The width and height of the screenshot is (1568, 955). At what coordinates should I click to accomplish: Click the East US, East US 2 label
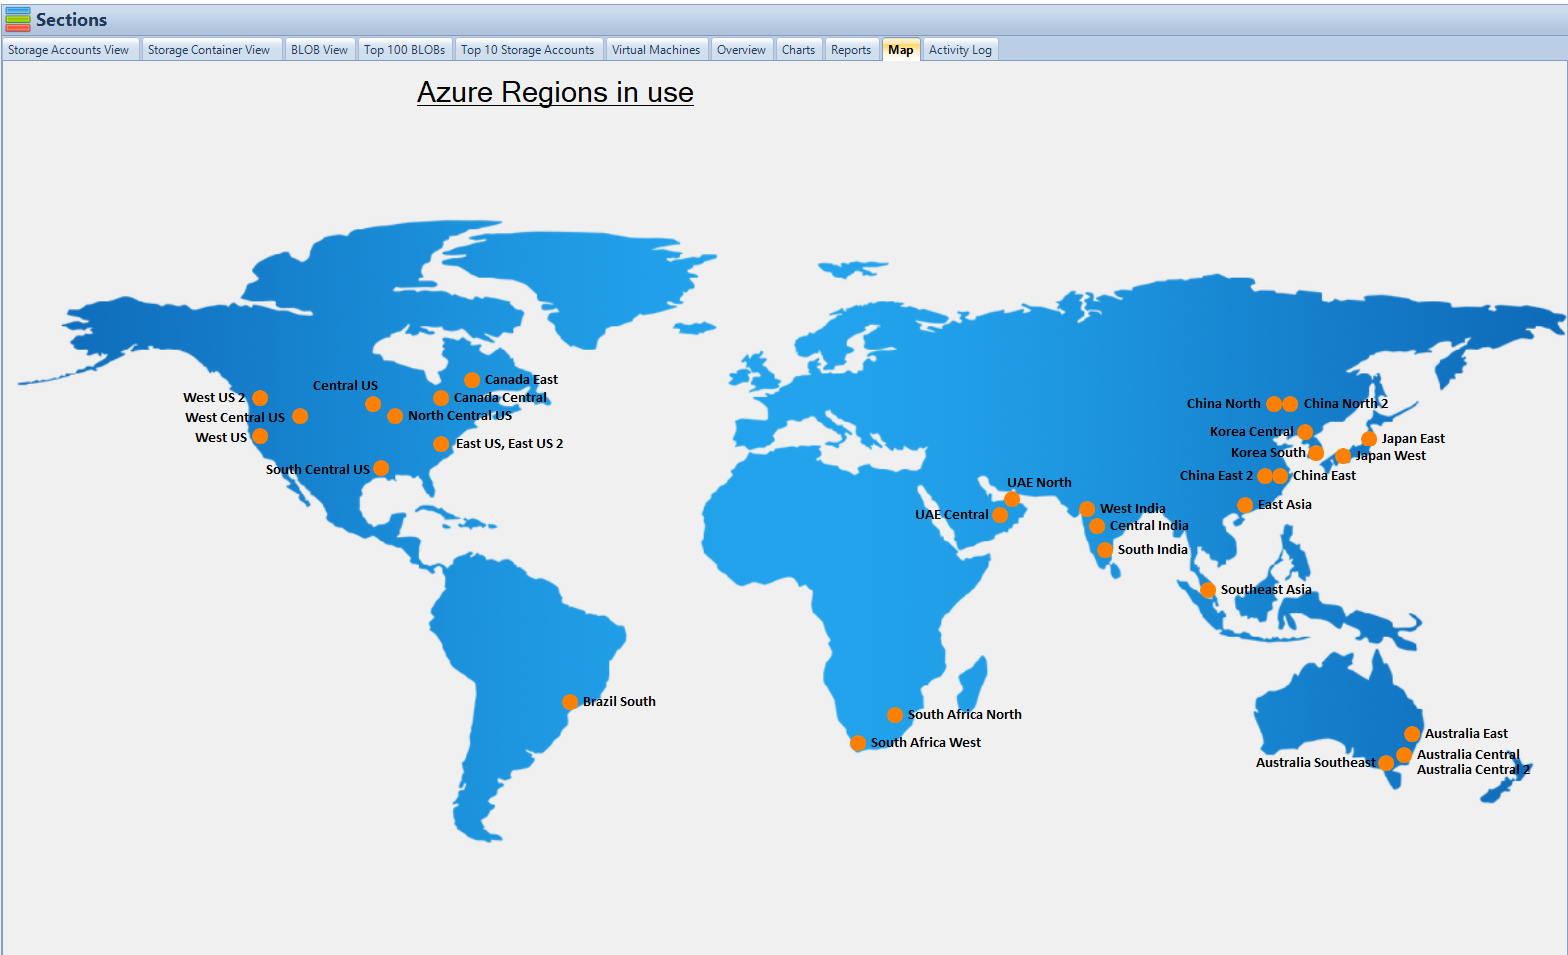[x=510, y=444]
